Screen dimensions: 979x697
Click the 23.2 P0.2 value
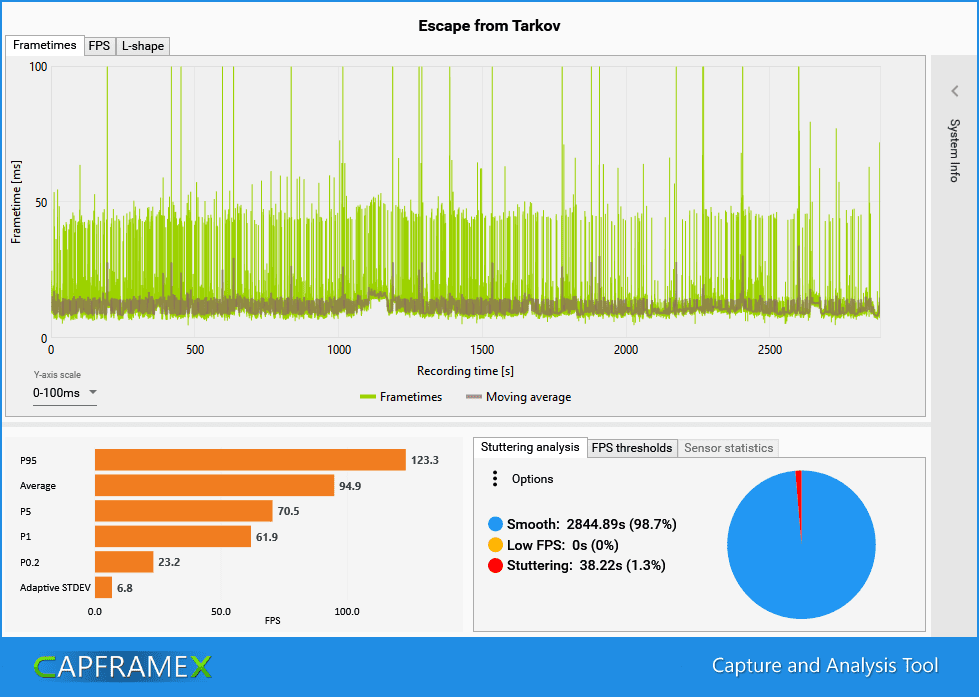[x=169, y=562]
